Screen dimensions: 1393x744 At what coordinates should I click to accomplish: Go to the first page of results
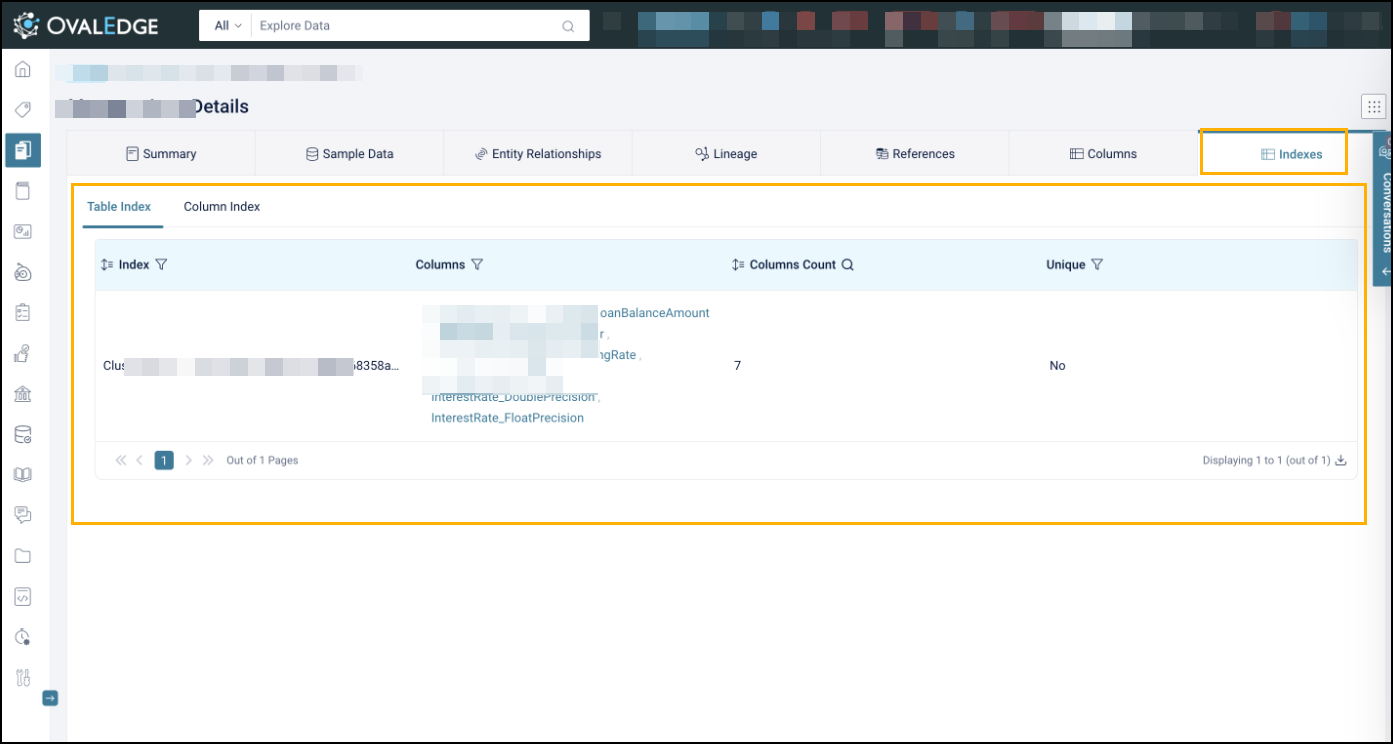click(121, 461)
